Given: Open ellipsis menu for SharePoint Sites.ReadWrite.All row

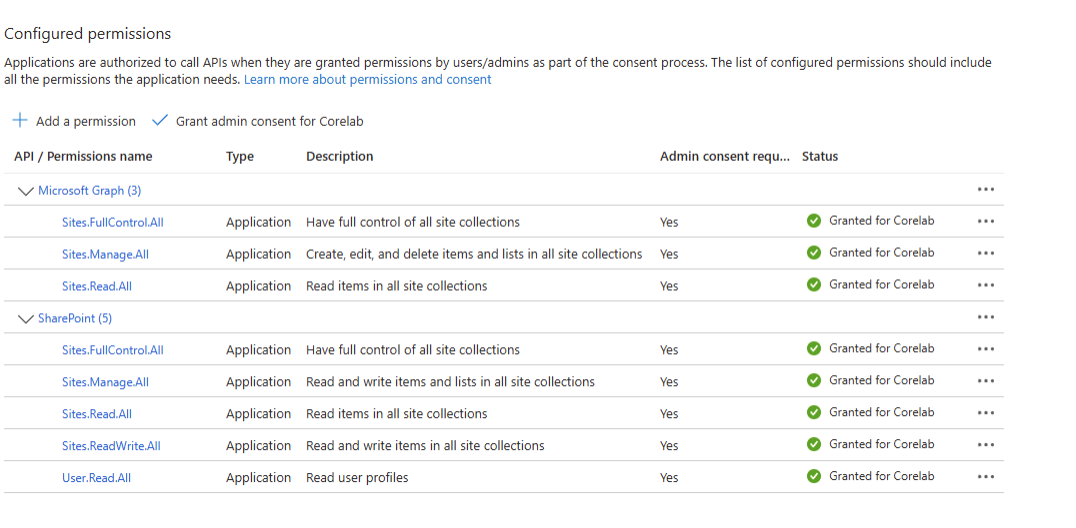Looking at the screenshot, I should point(986,445).
